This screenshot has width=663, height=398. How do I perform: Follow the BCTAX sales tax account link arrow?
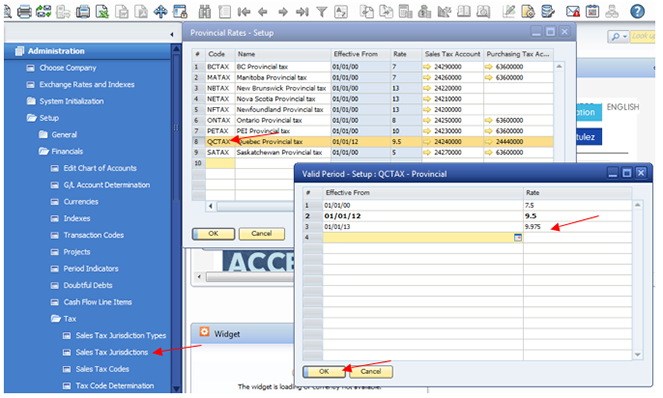click(x=426, y=67)
